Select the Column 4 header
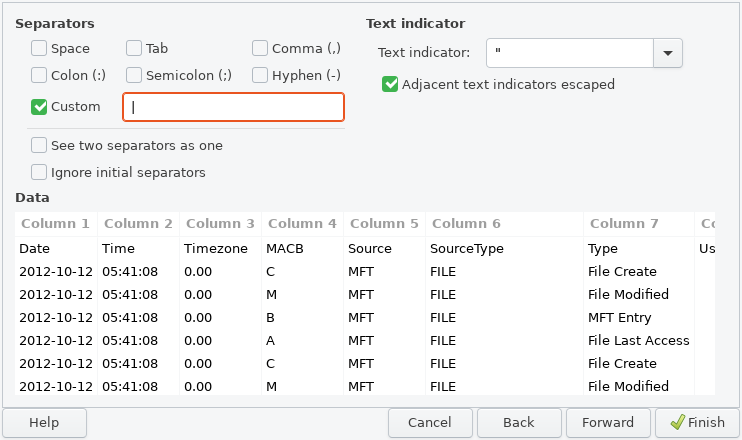The width and height of the screenshot is (742, 440). pos(302,223)
